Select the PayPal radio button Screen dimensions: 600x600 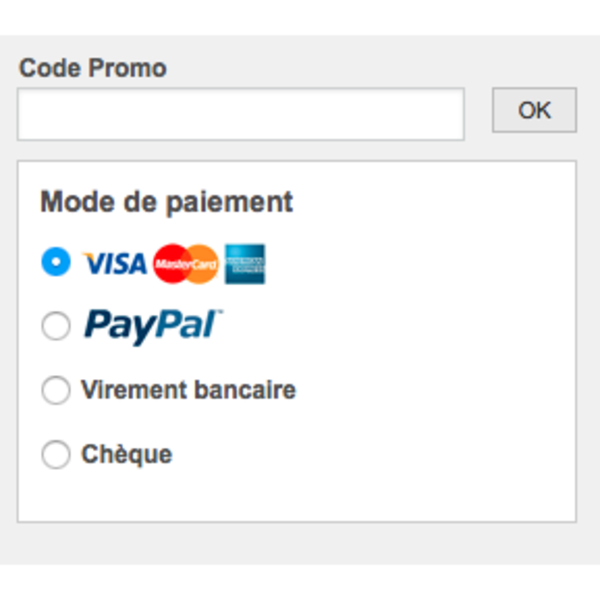(x=56, y=326)
